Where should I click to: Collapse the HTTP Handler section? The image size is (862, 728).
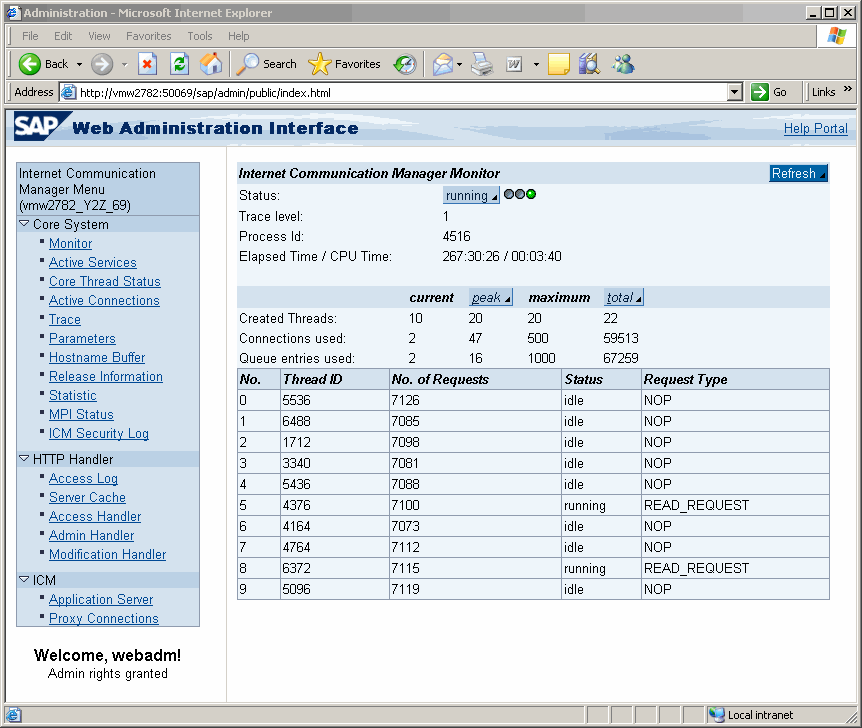pos(24,459)
